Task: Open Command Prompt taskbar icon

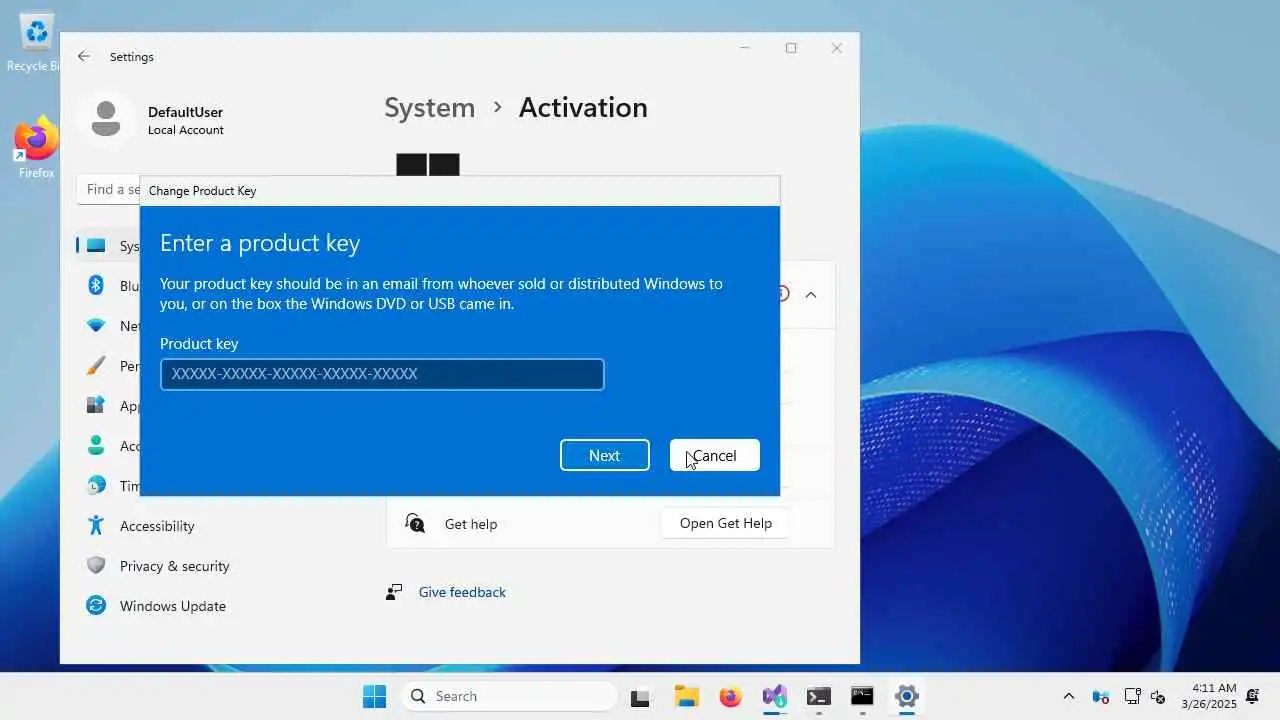Action: click(x=863, y=696)
